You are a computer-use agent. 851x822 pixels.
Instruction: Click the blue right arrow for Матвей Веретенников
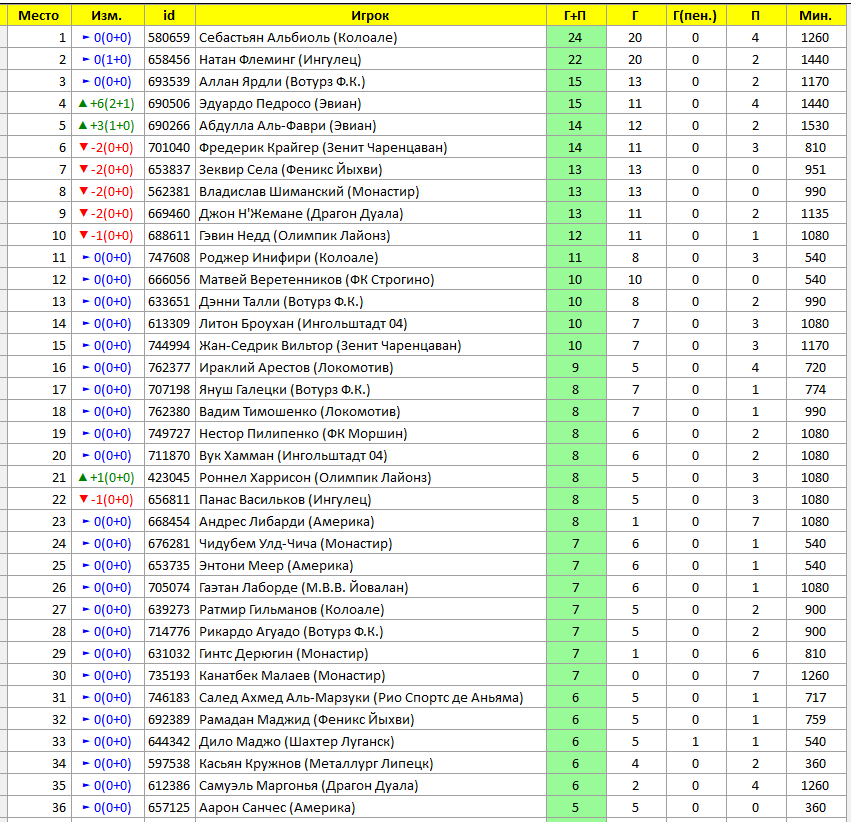tap(86, 279)
